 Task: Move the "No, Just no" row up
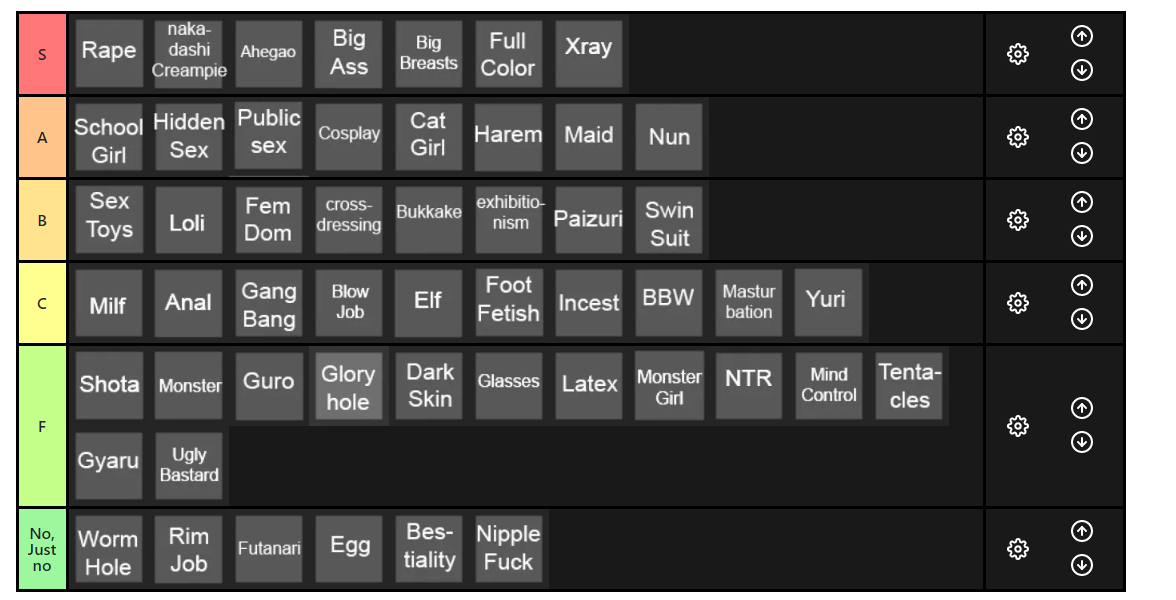click(1081, 531)
